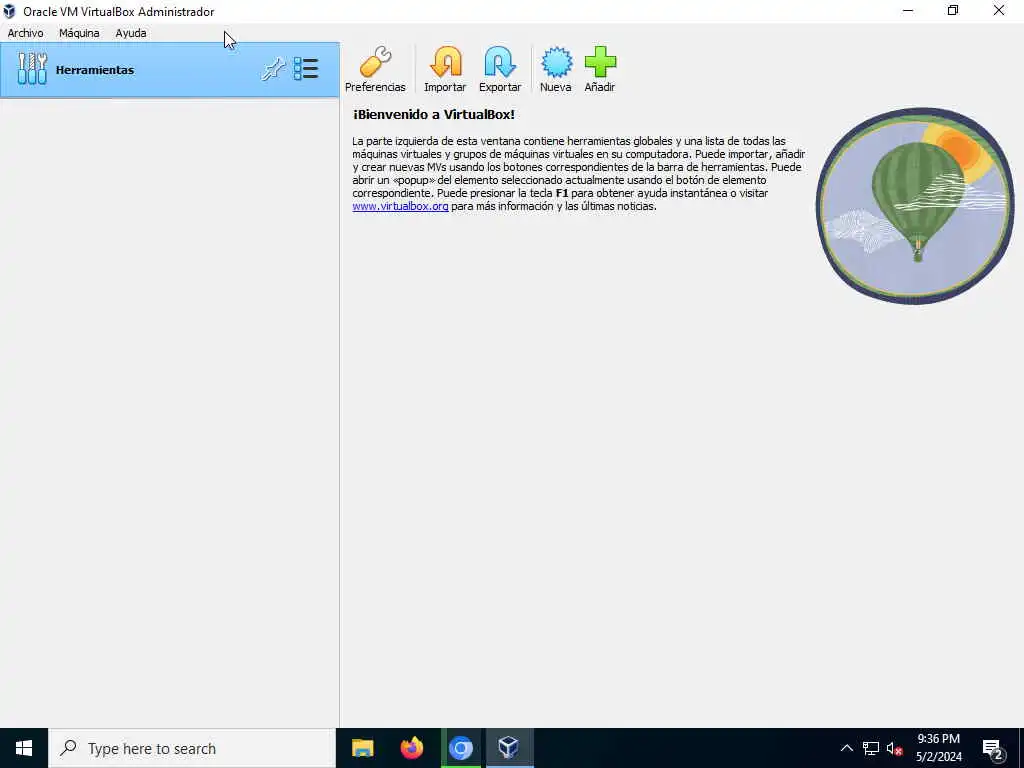Click the ¡Bienvenido a VirtualBox! heading

(434, 114)
